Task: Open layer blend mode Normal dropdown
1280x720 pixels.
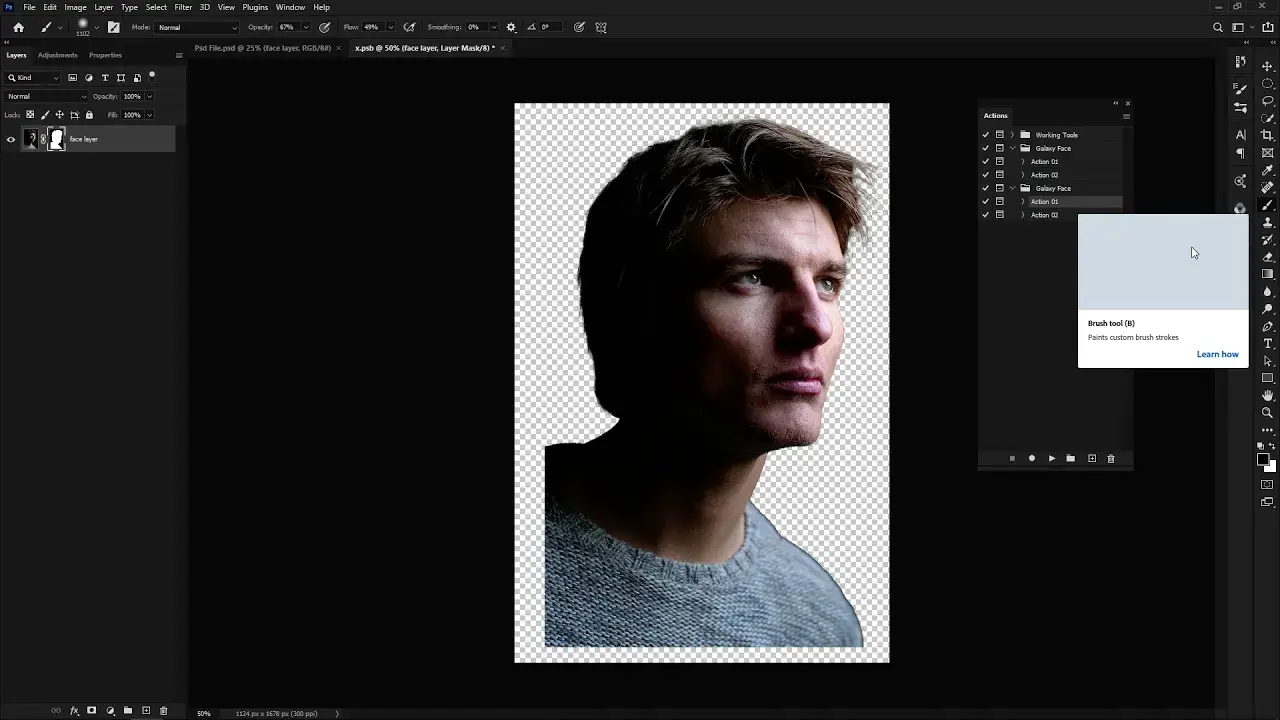Action: coord(47,96)
